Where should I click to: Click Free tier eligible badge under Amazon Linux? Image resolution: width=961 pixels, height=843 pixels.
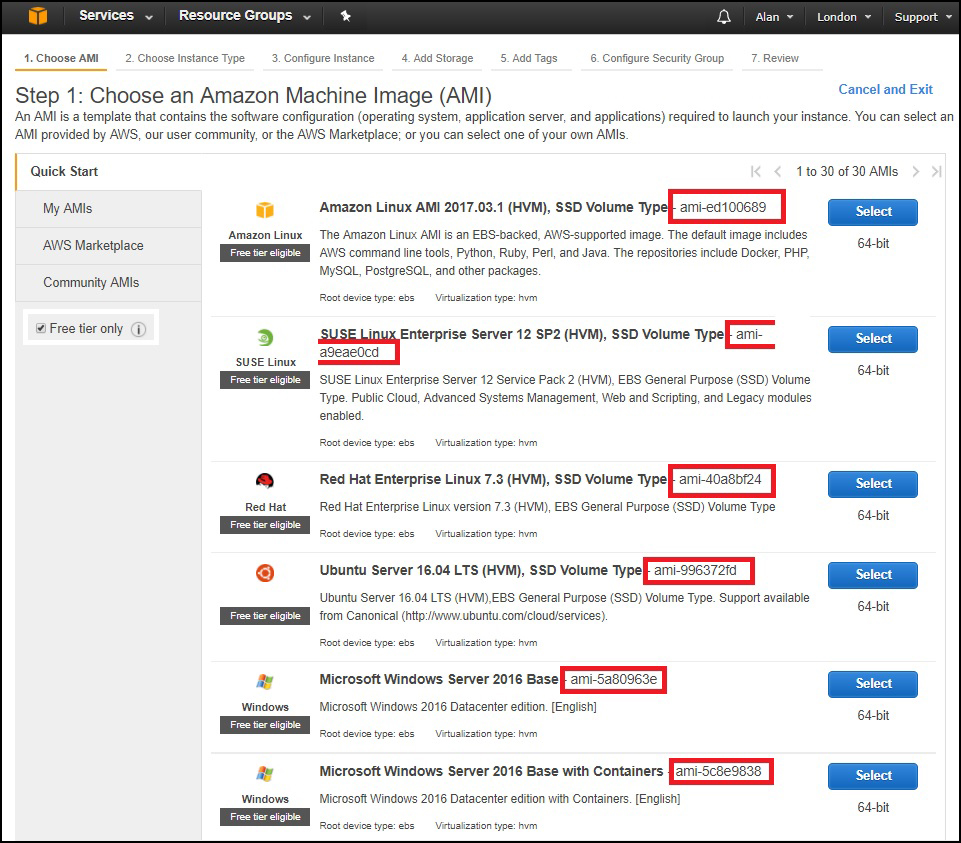click(x=265, y=253)
